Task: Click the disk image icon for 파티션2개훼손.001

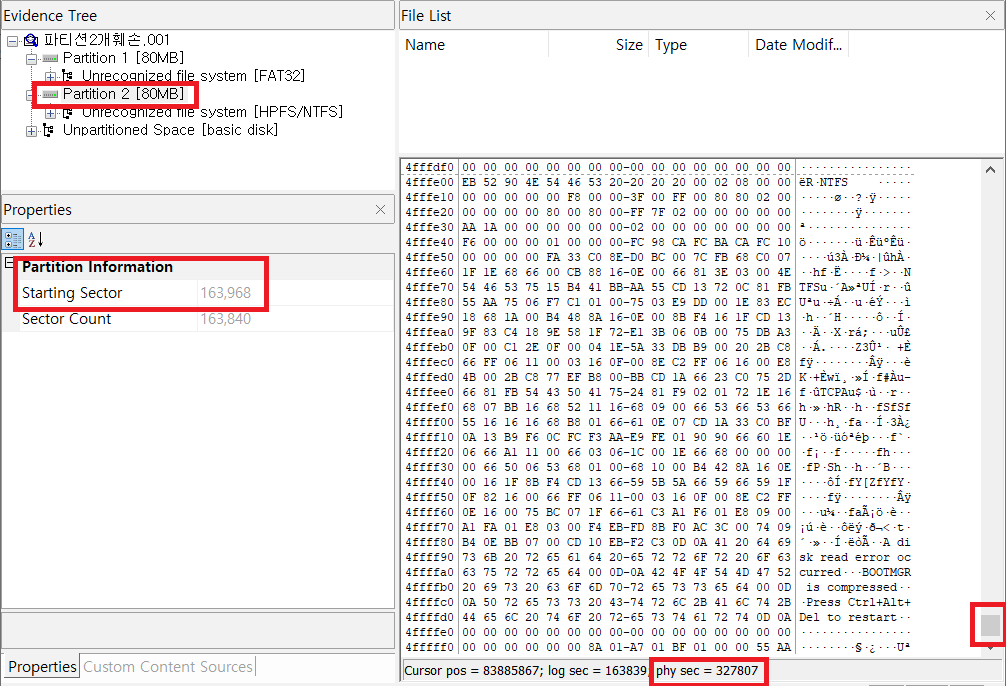Action: [30, 40]
